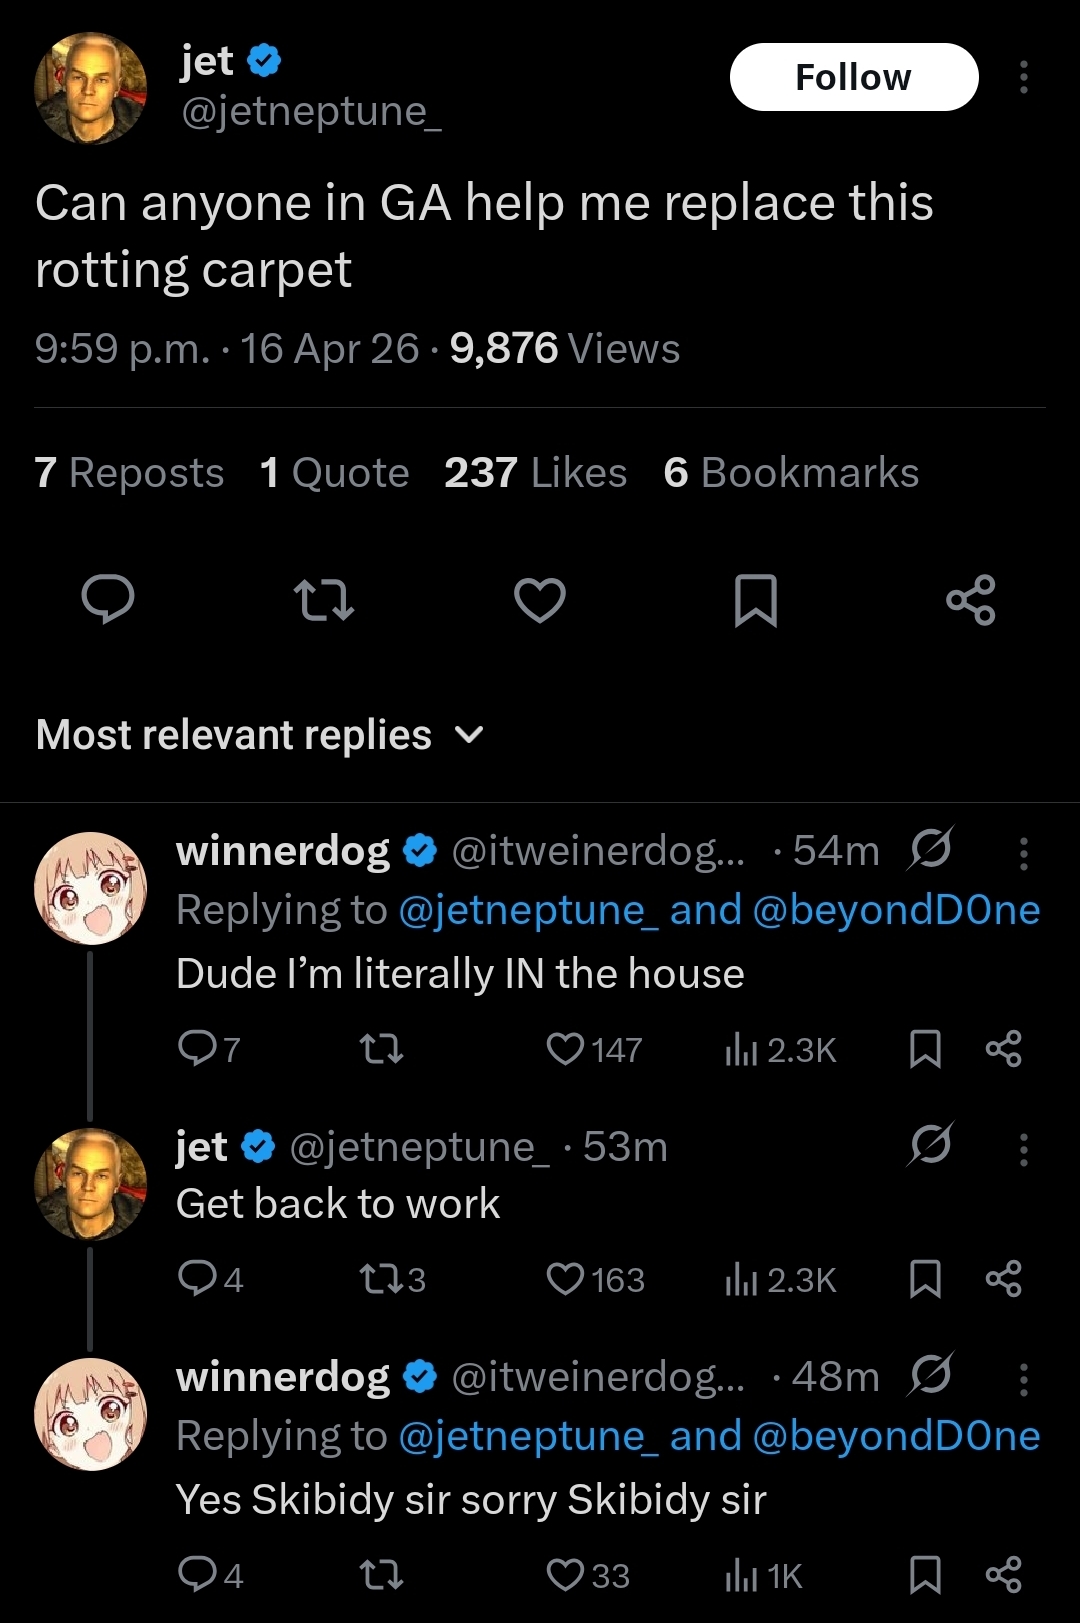Screen dimensions: 1080x1623
Task: Like the main post about rotting carpet
Action: click(540, 600)
